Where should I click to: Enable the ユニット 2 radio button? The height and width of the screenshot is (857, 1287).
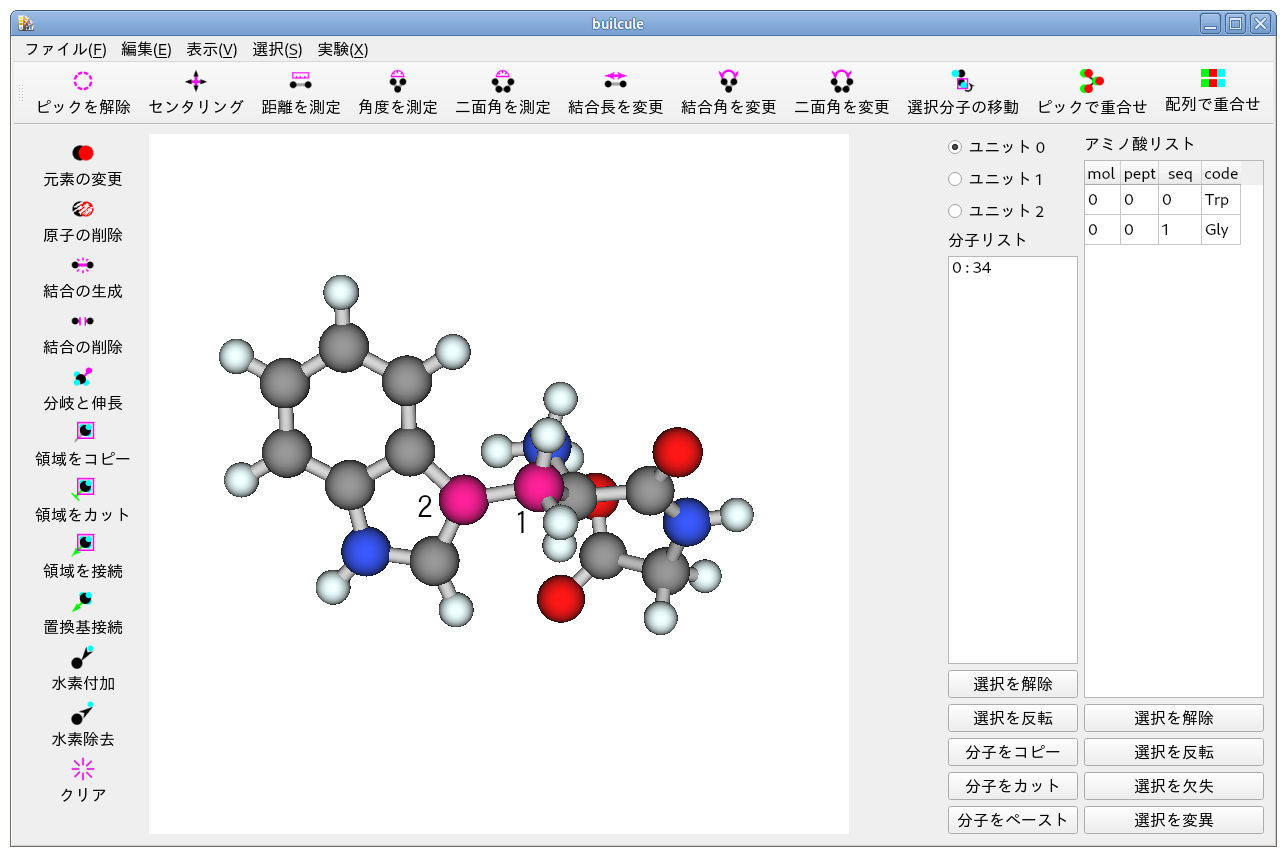click(x=955, y=211)
